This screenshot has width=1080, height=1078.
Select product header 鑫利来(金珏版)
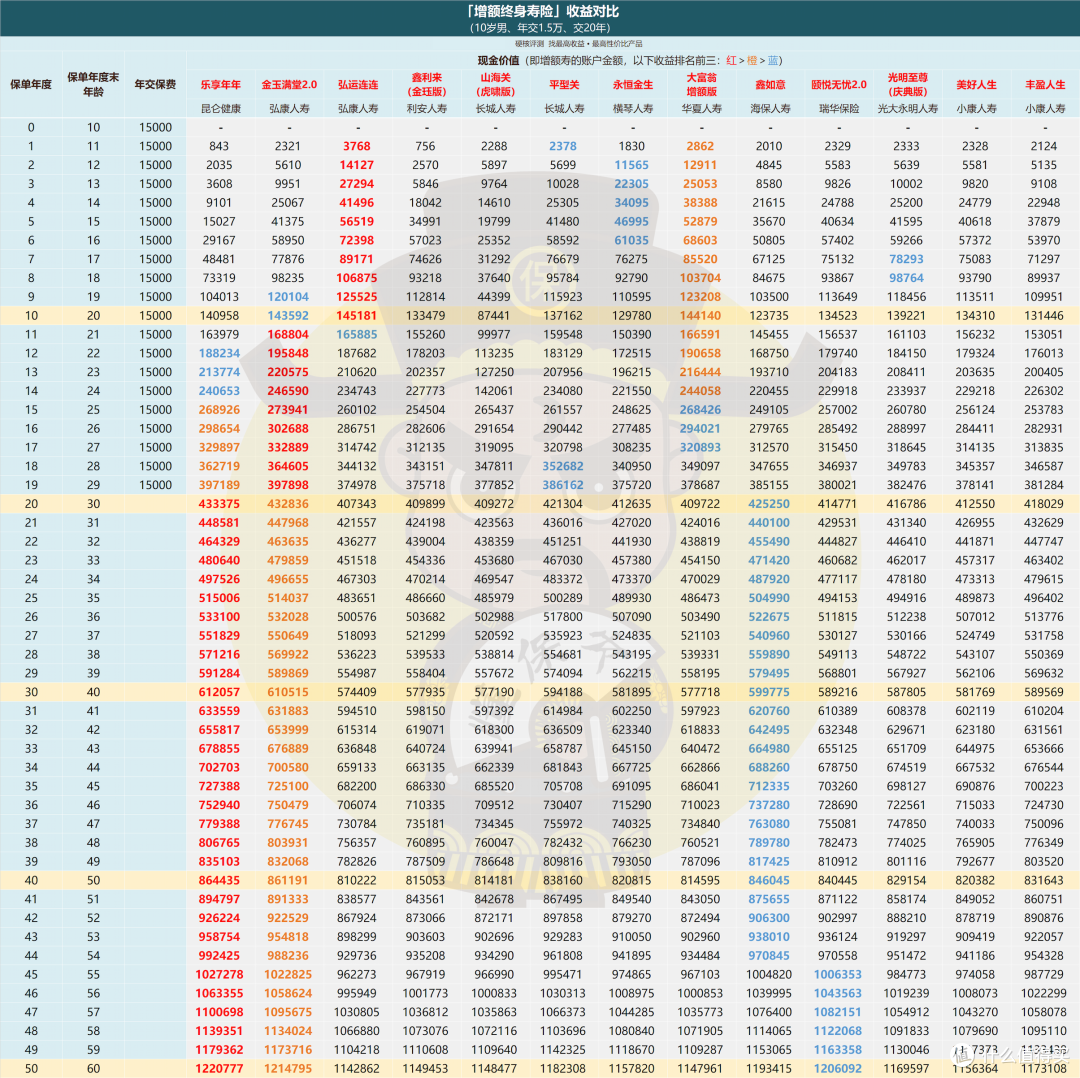426,85
